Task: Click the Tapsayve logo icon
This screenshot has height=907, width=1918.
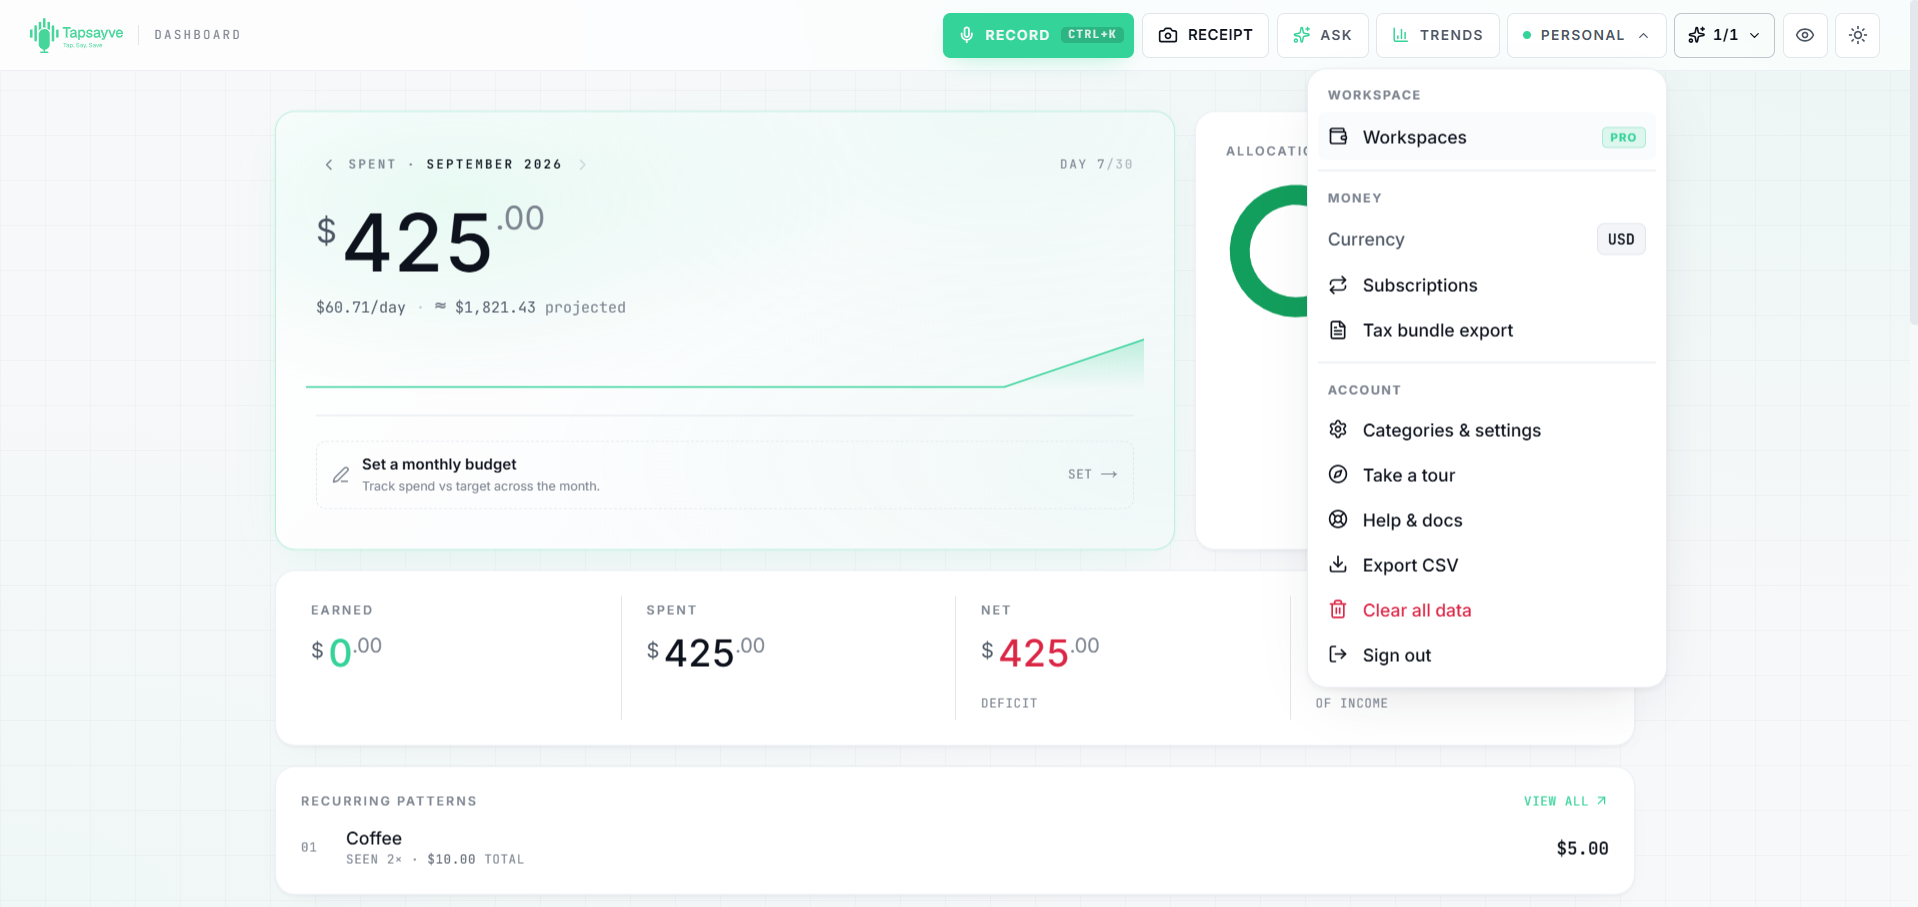Action: point(43,35)
